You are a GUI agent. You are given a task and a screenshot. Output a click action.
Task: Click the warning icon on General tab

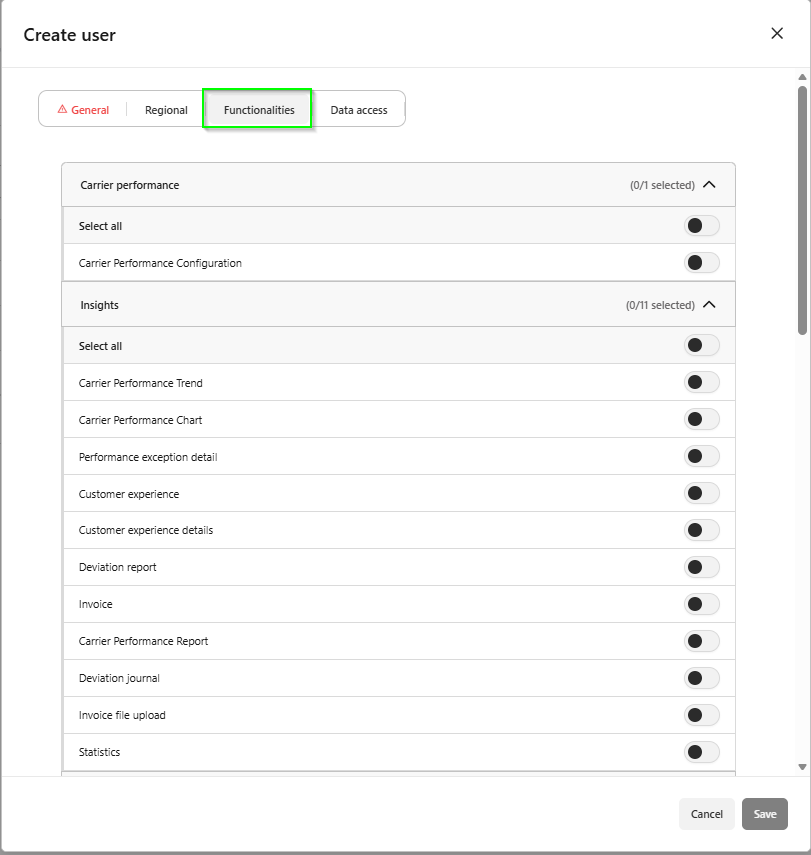point(62,110)
